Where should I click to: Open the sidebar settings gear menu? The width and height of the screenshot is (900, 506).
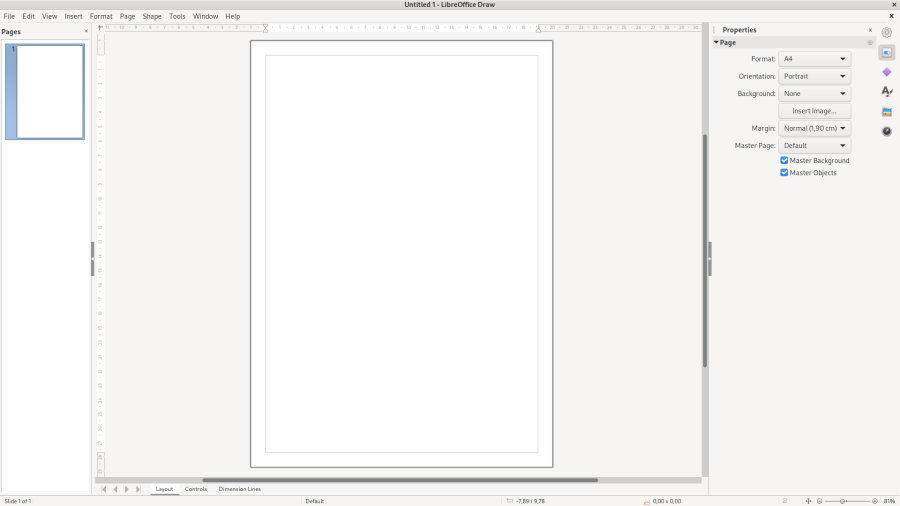[886, 32]
